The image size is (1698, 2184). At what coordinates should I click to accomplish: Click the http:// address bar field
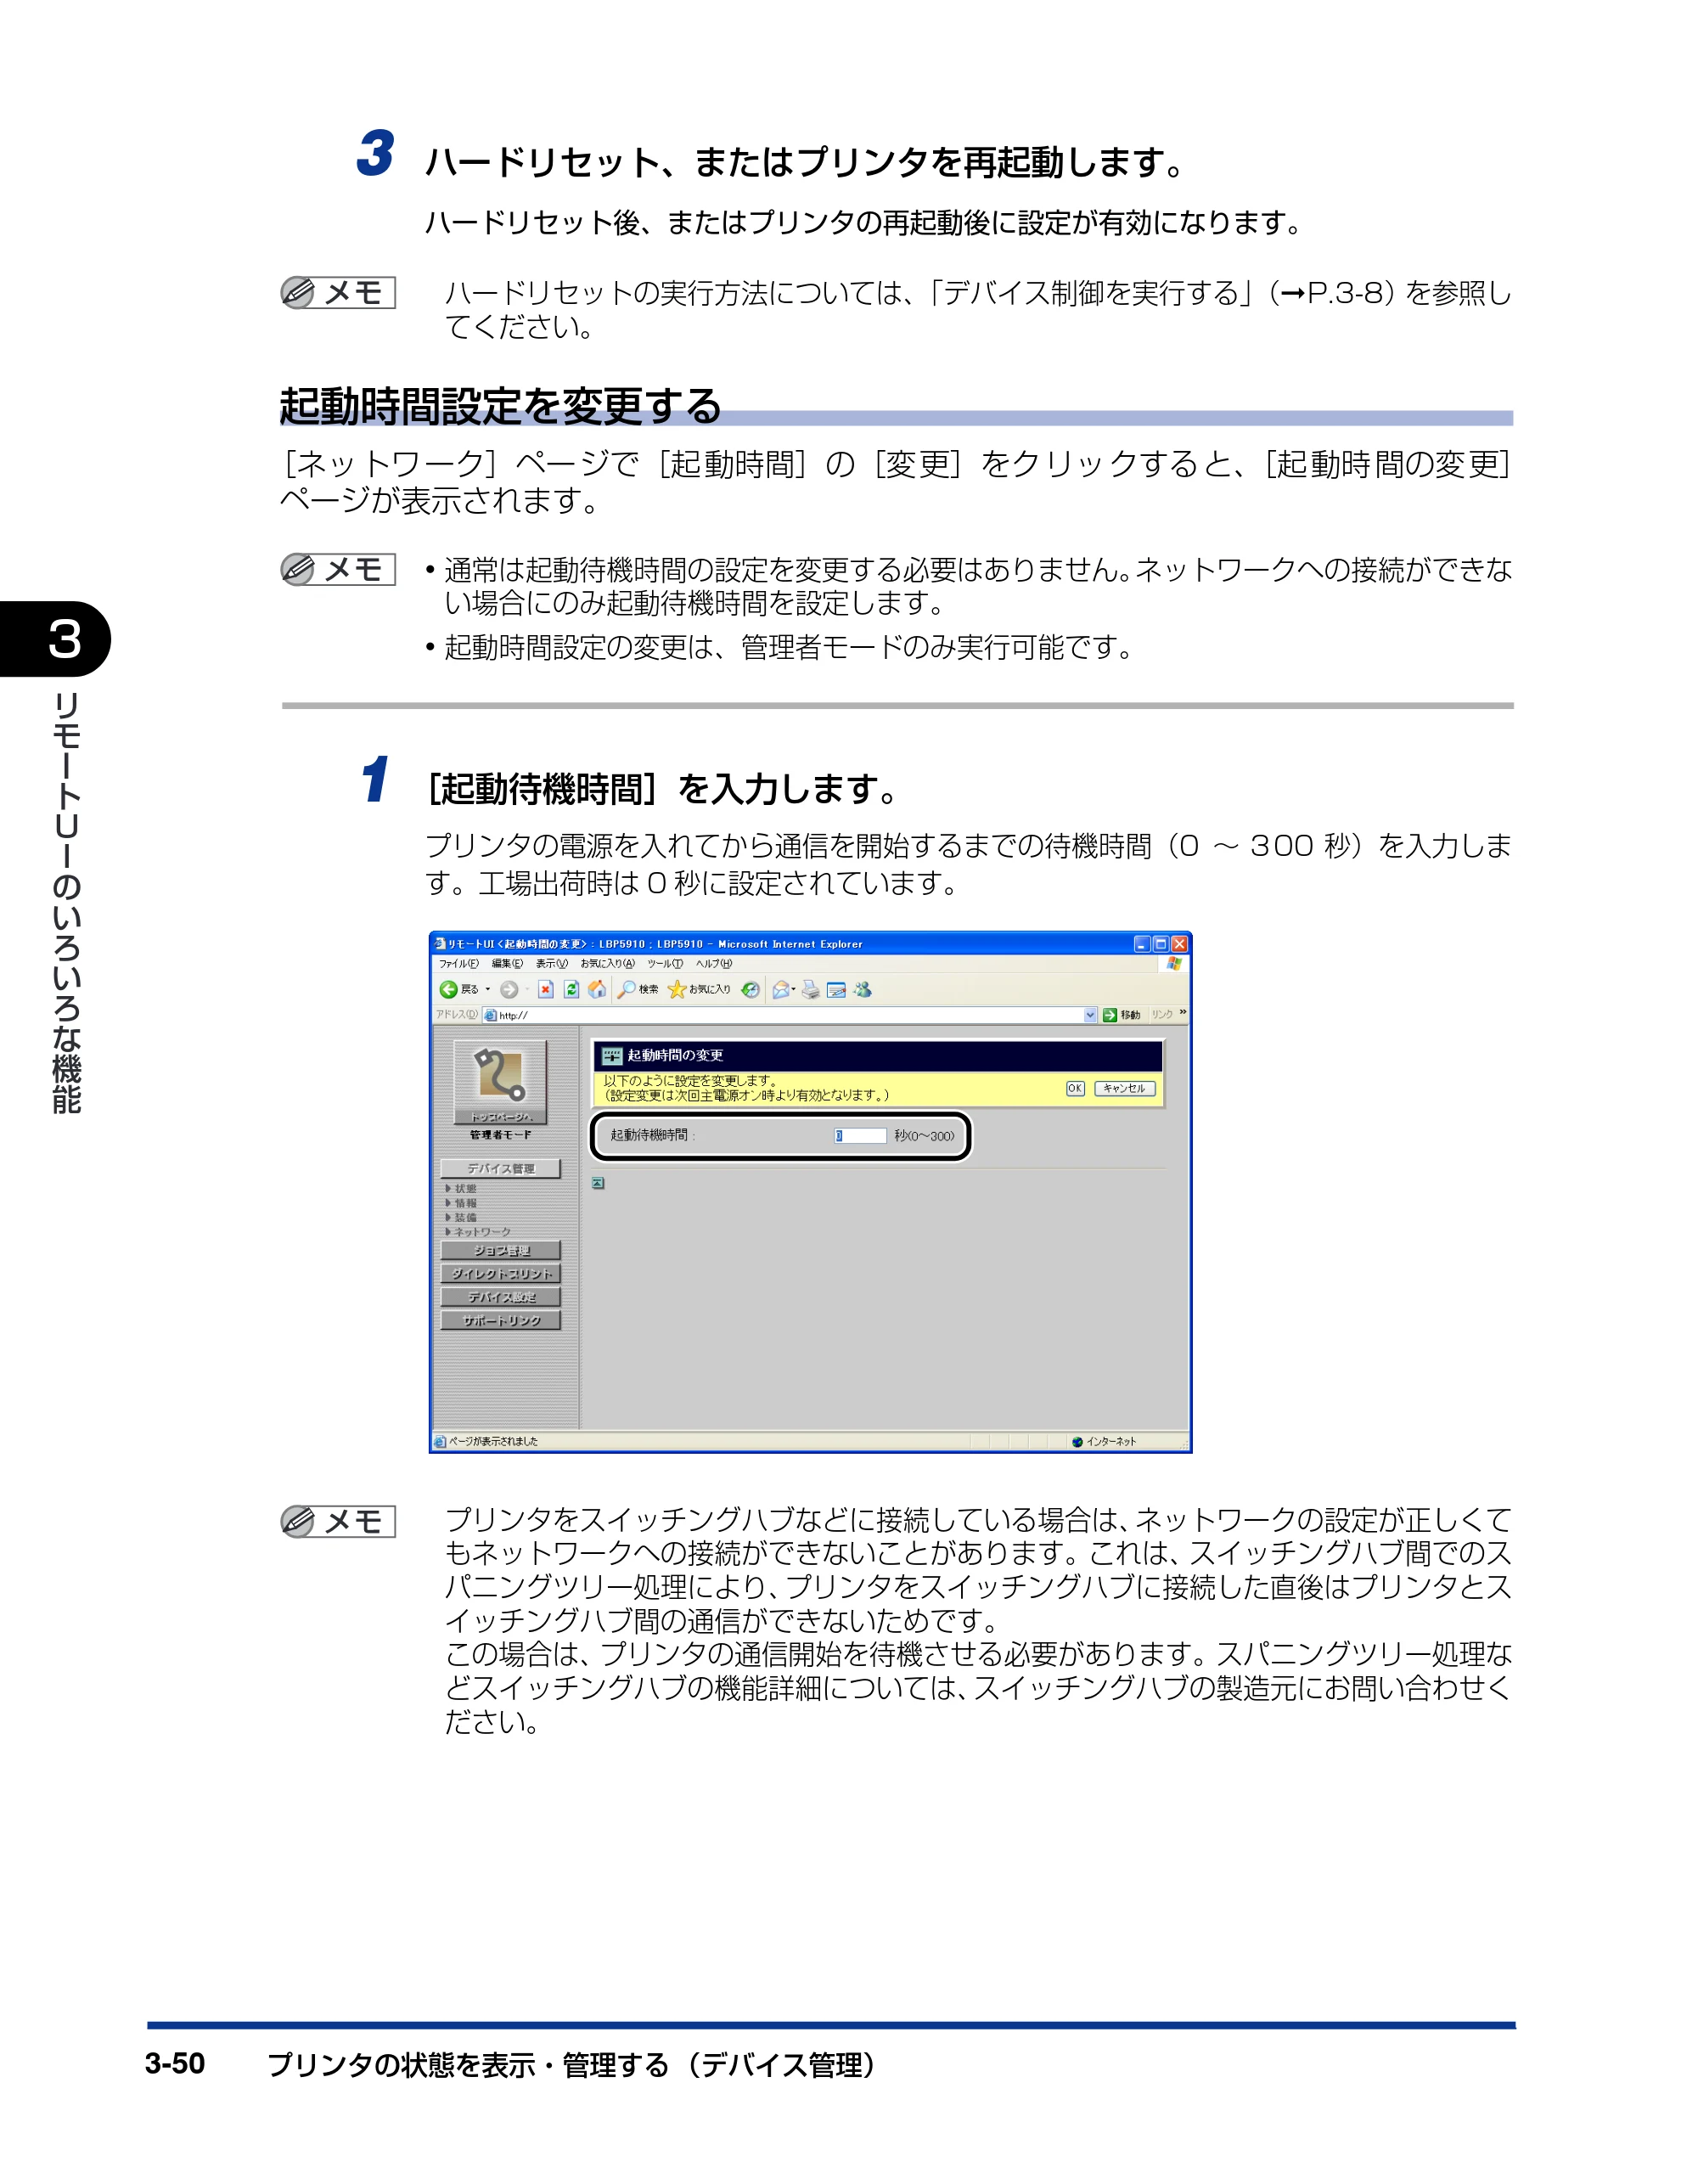[x=789, y=1014]
